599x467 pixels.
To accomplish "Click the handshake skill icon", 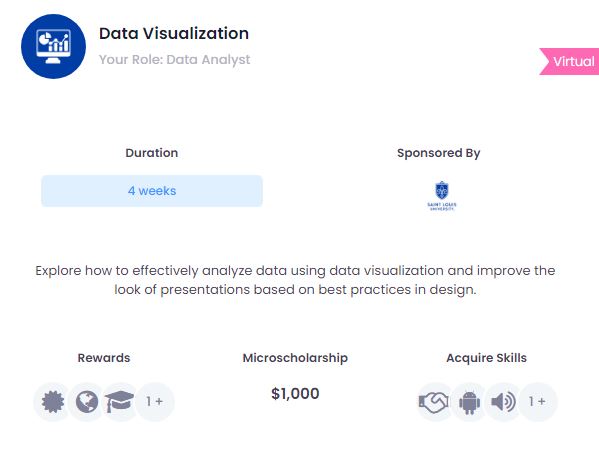I will tap(434, 402).
